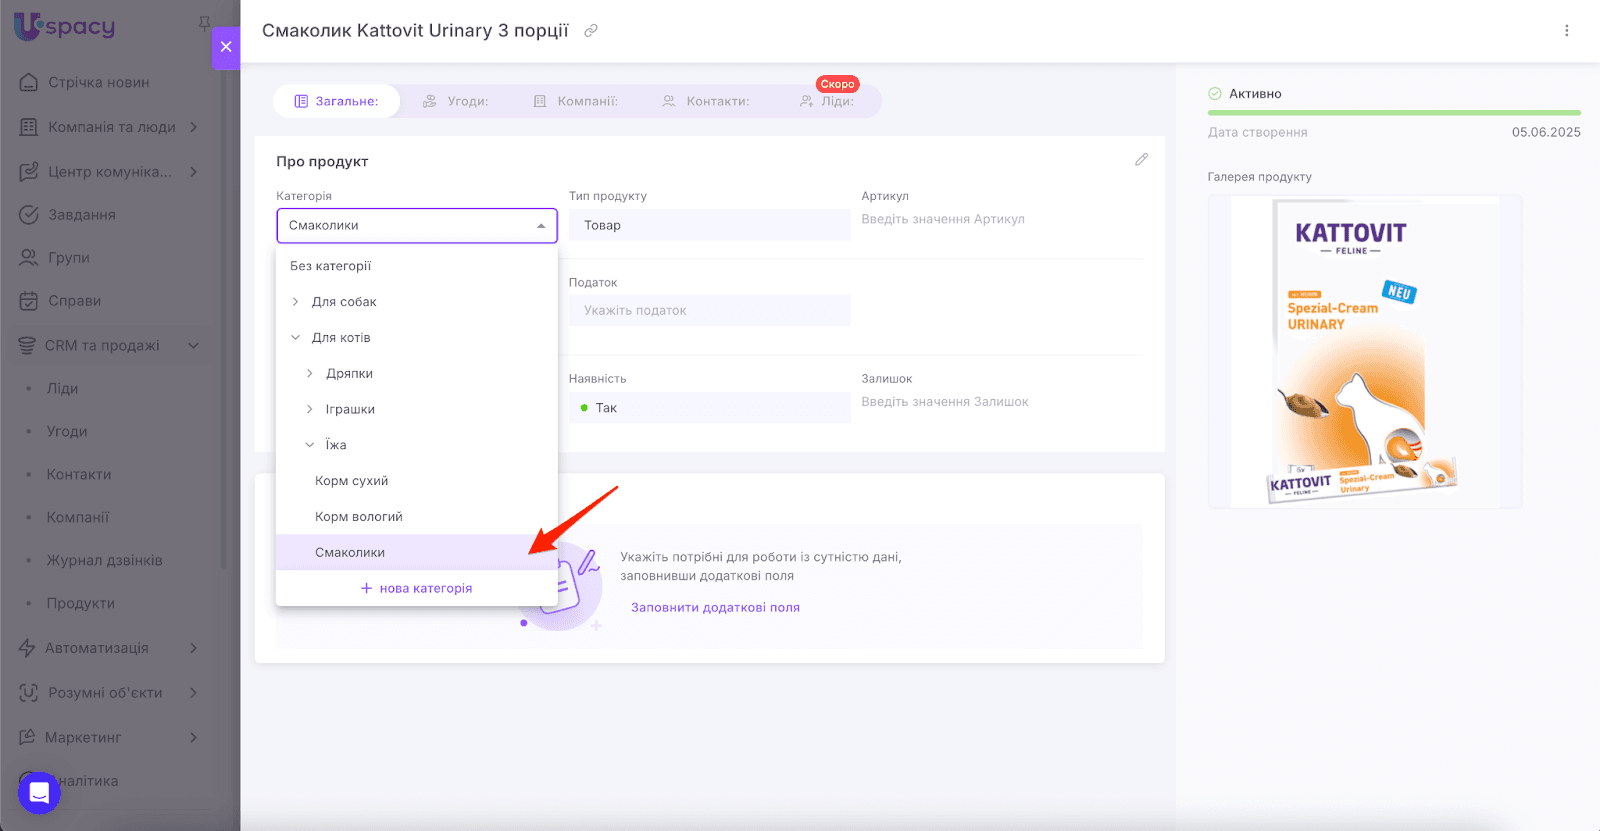This screenshot has height=831, width=1600.
Task: Add нова категорія
Action: pyautogui.click(x=417, y=589)
